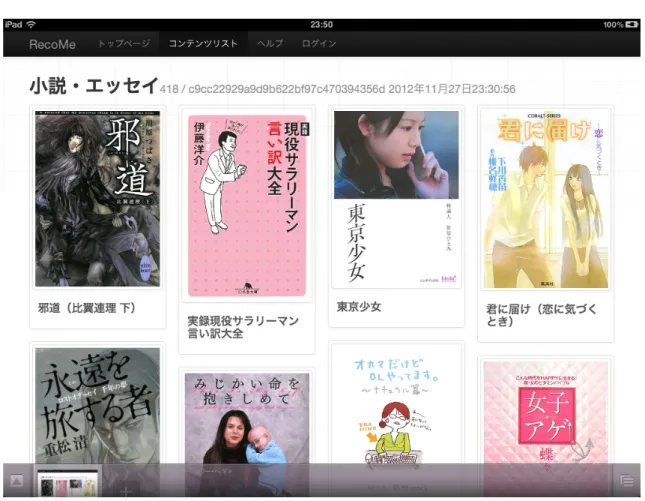Open the ヘルプ menu item
645x501 pixels.
click(x=270, y=43)
